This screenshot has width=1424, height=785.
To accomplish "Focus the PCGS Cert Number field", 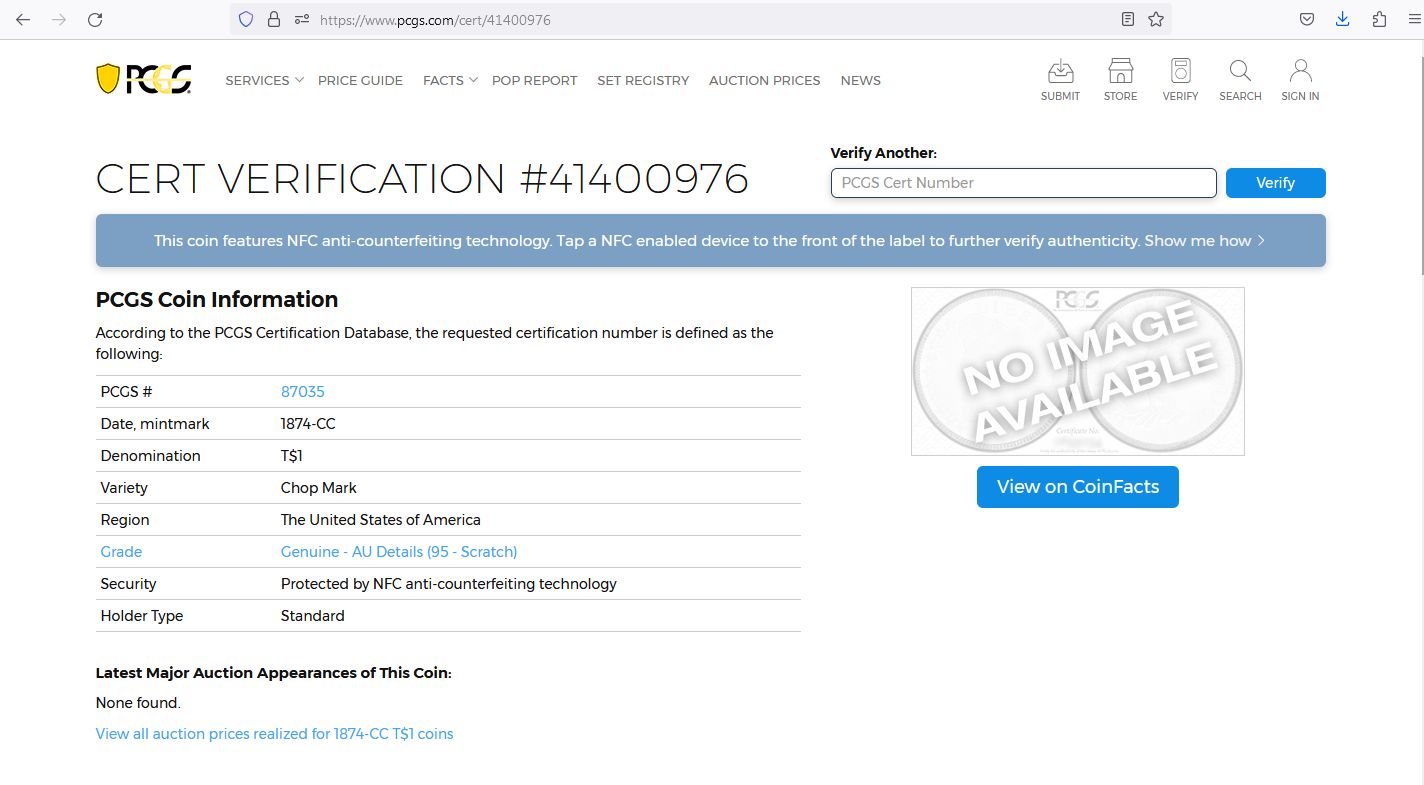I will tap(1023, 183).
